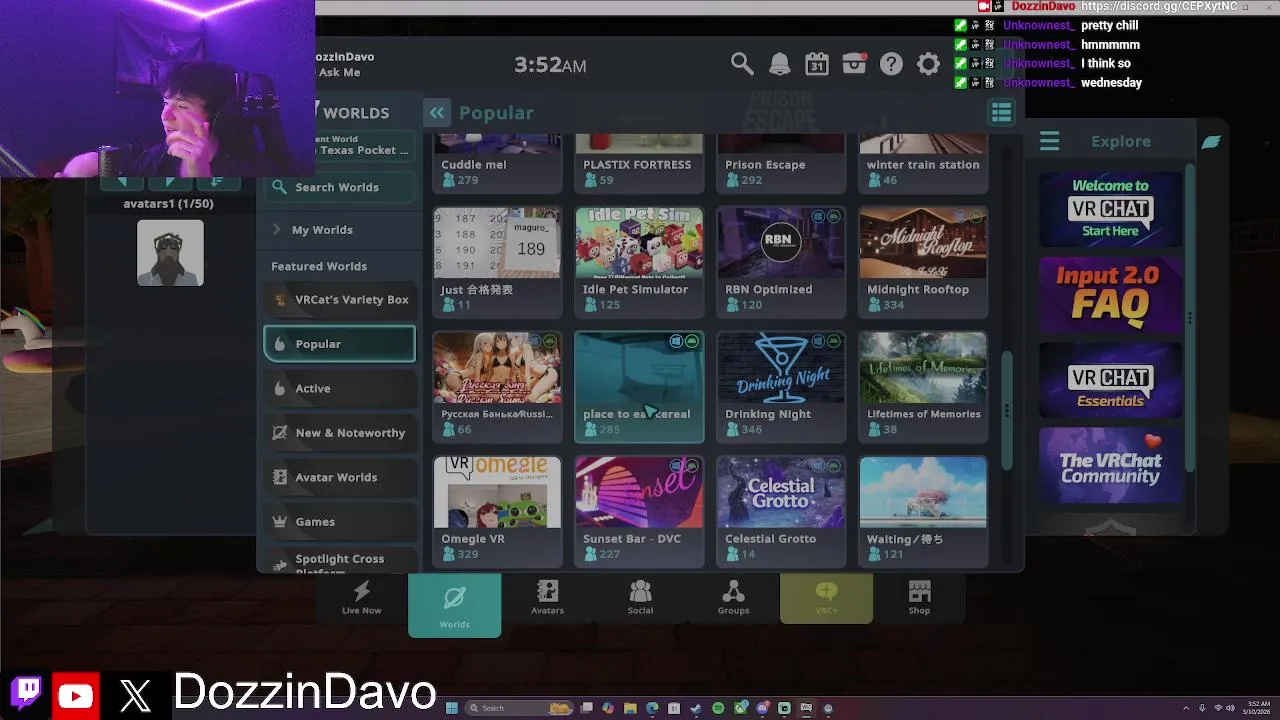Select the Active category
Image resolution: width=1280 pixels, height=720 pixels.
(340, 388)
